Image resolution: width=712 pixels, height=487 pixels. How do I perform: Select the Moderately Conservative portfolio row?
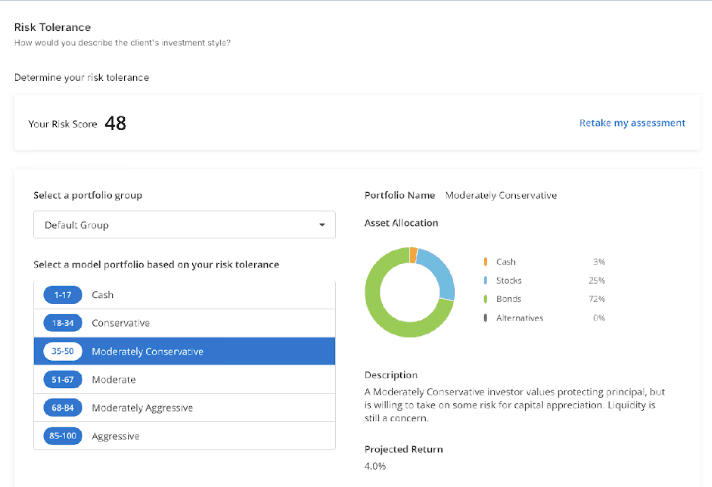(184, 351)
